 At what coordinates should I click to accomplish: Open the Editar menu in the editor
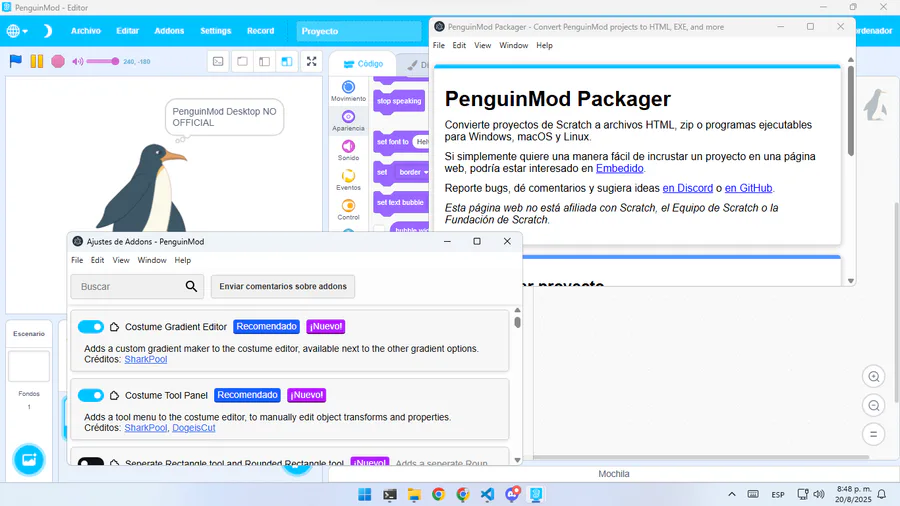coord(127,31)
